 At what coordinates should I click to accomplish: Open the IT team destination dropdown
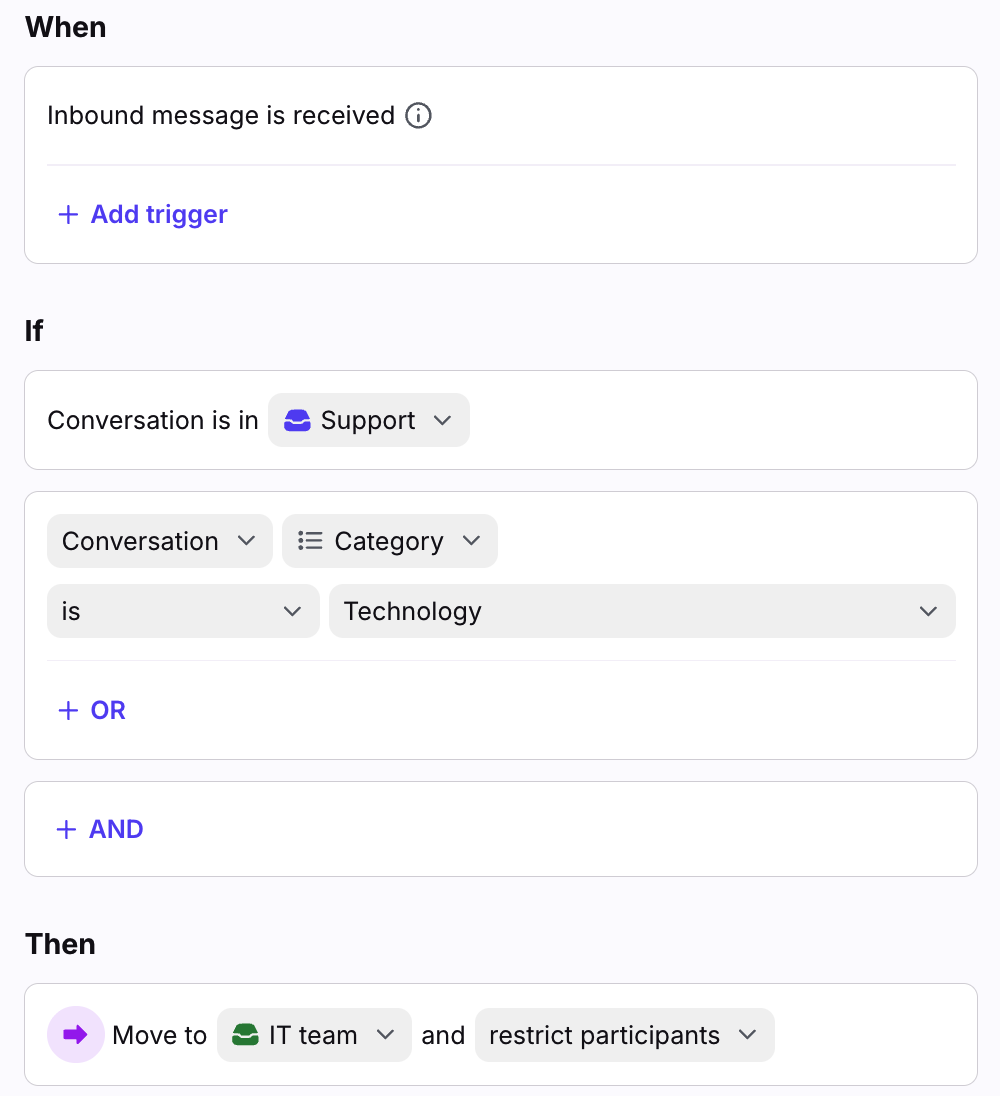[314, 1035]
